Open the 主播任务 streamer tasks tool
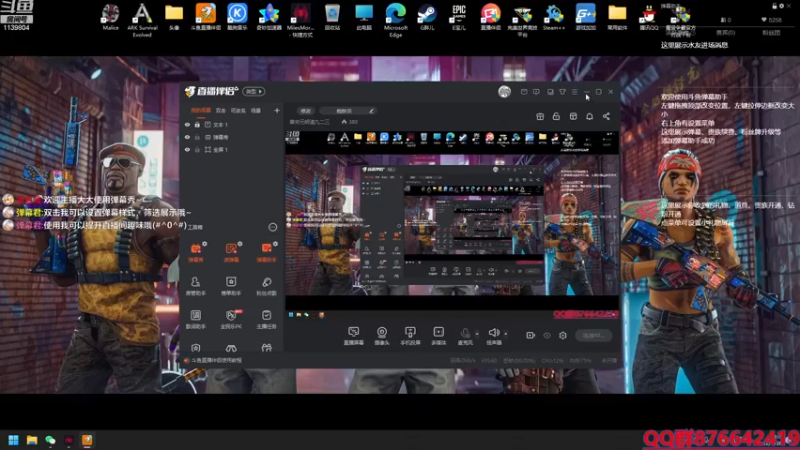Viewport: 800px width, 450px height. click(x=266, y=319)
